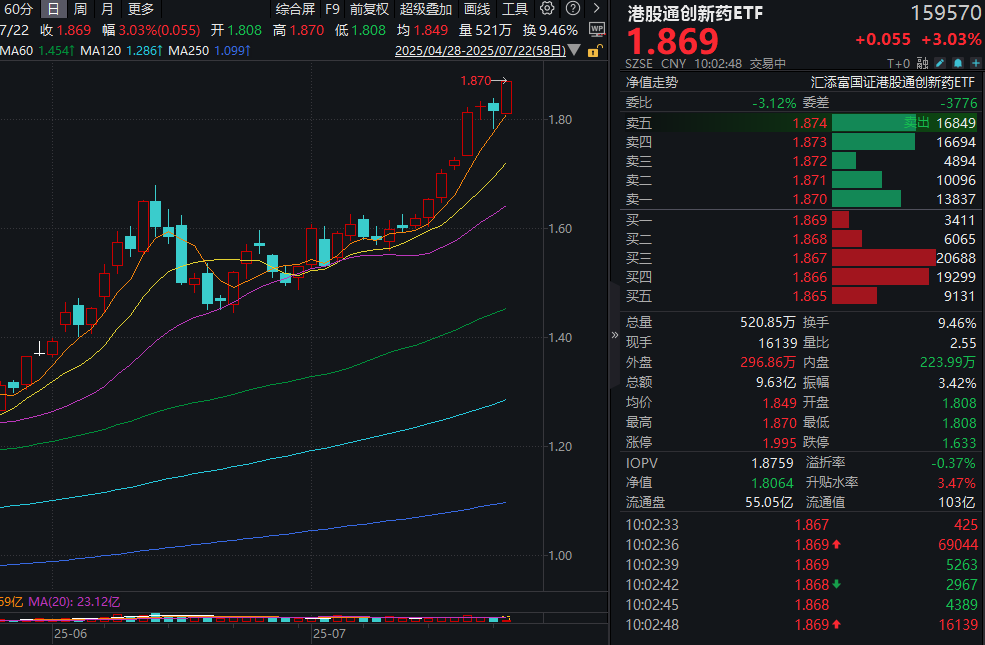
Task: Open the WP document icon below the toolbar
Action: coord(597,29)
